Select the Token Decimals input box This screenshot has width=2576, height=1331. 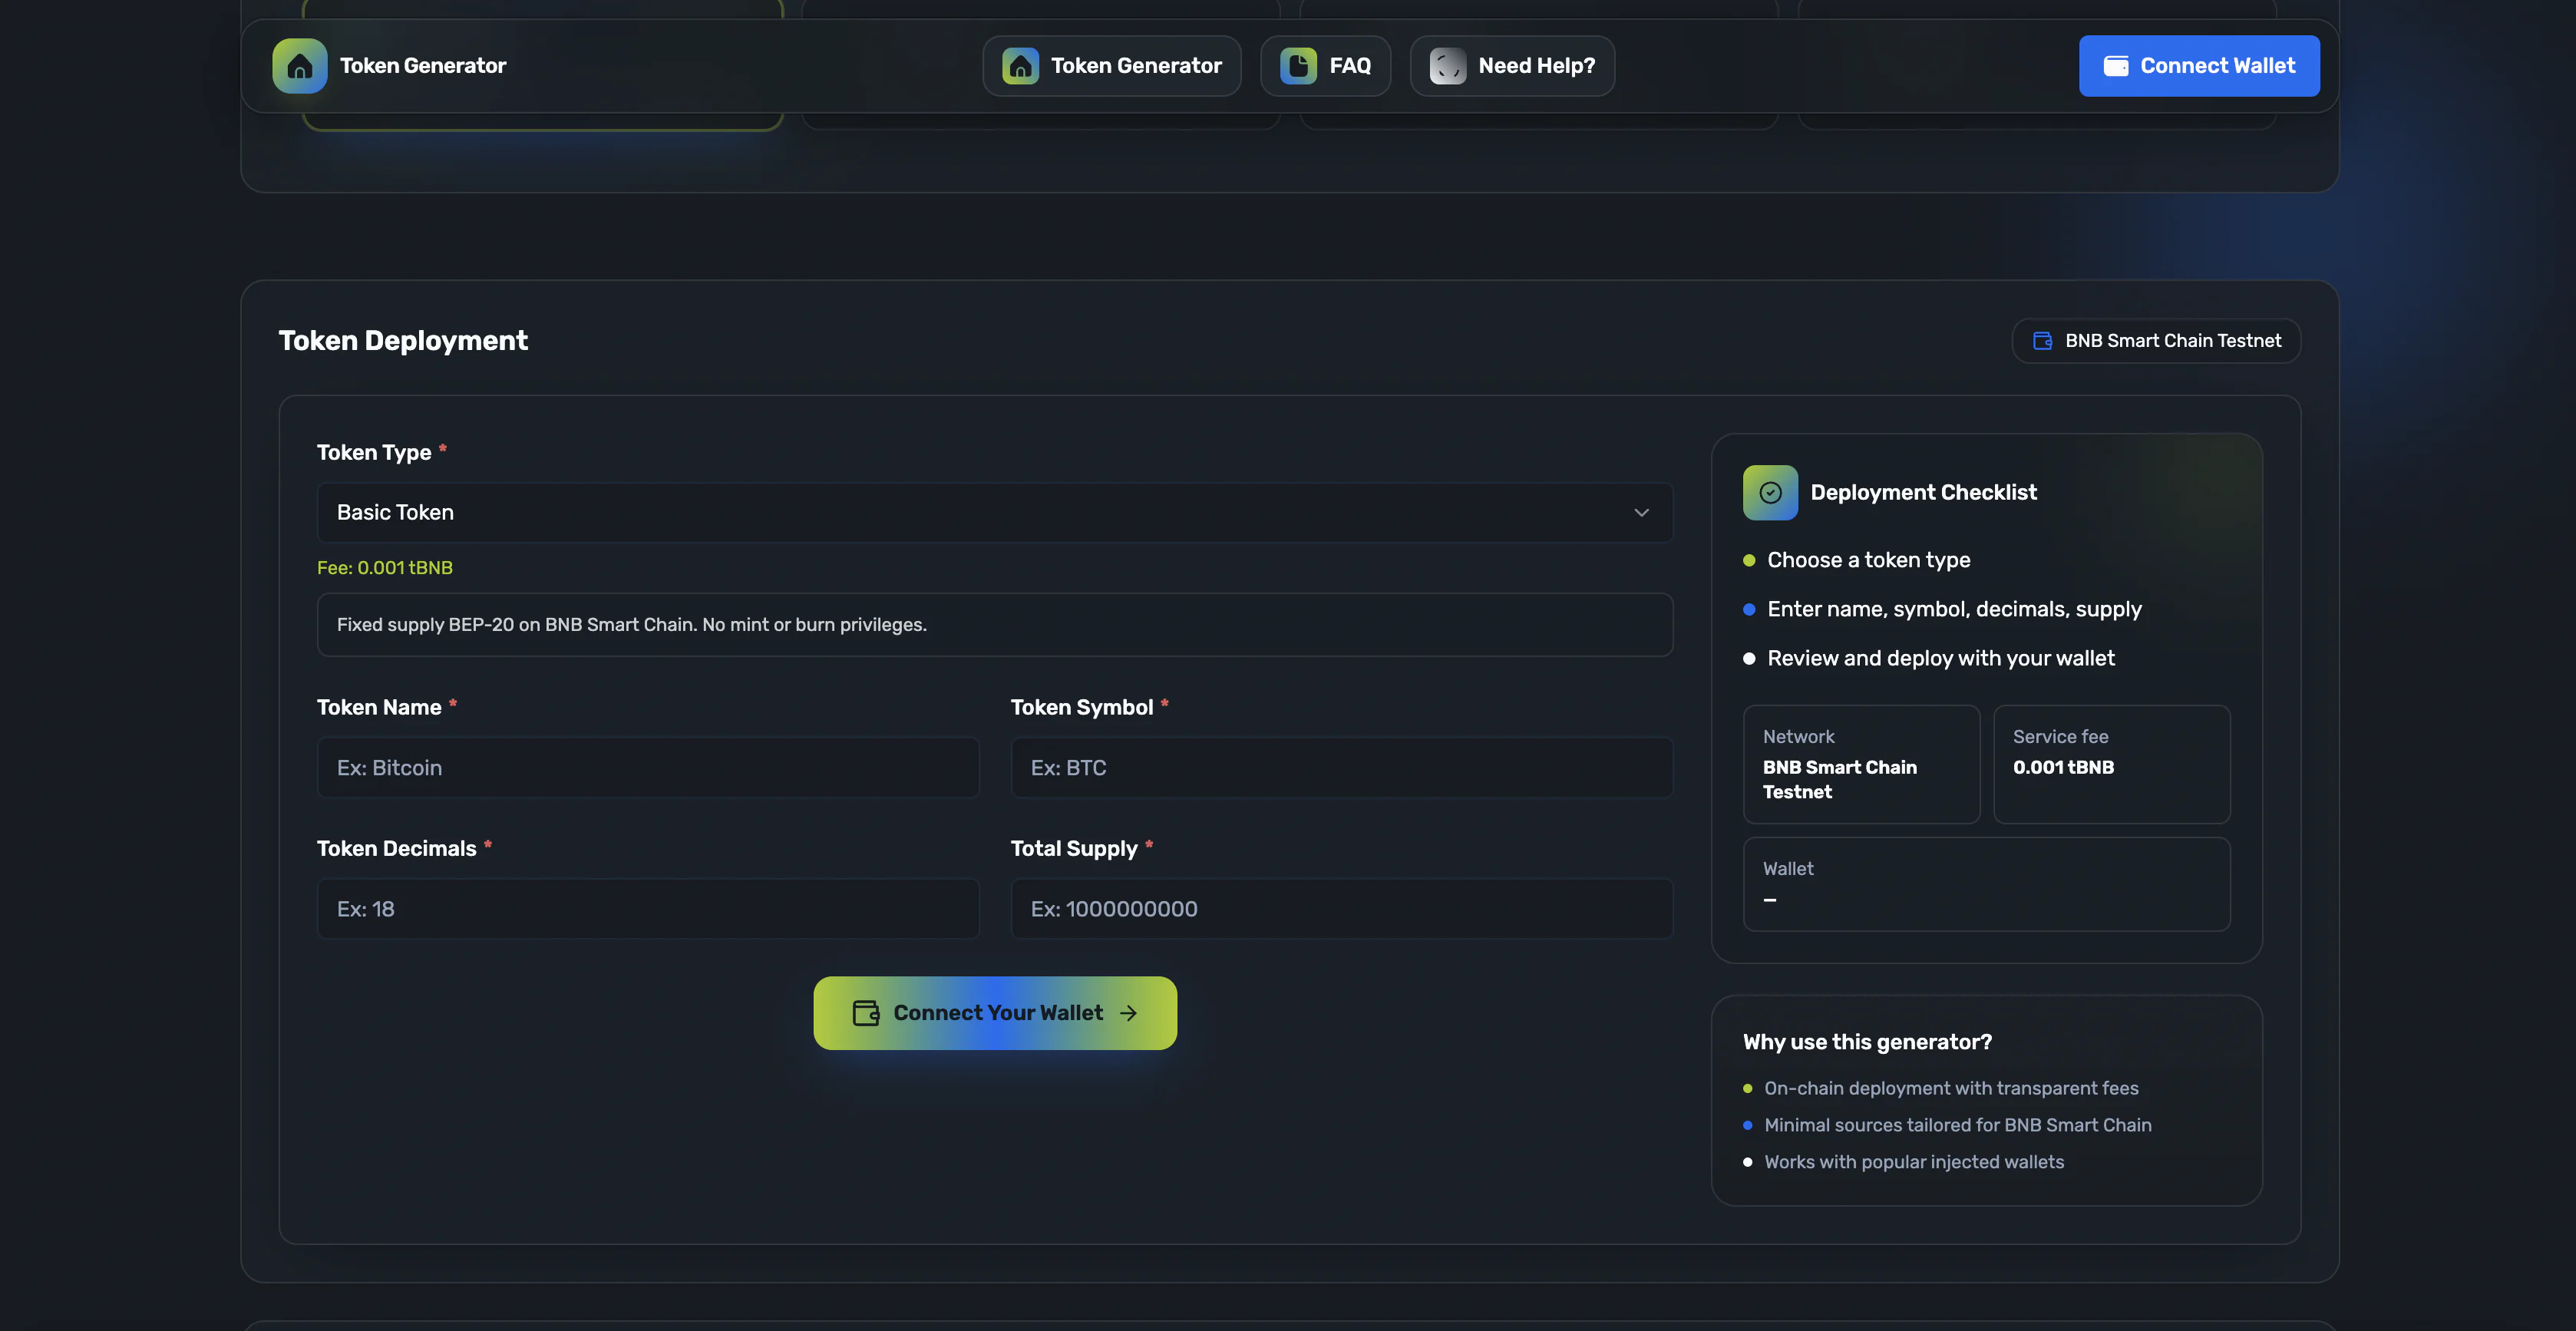pyautogui.click(x=647, y=909)
